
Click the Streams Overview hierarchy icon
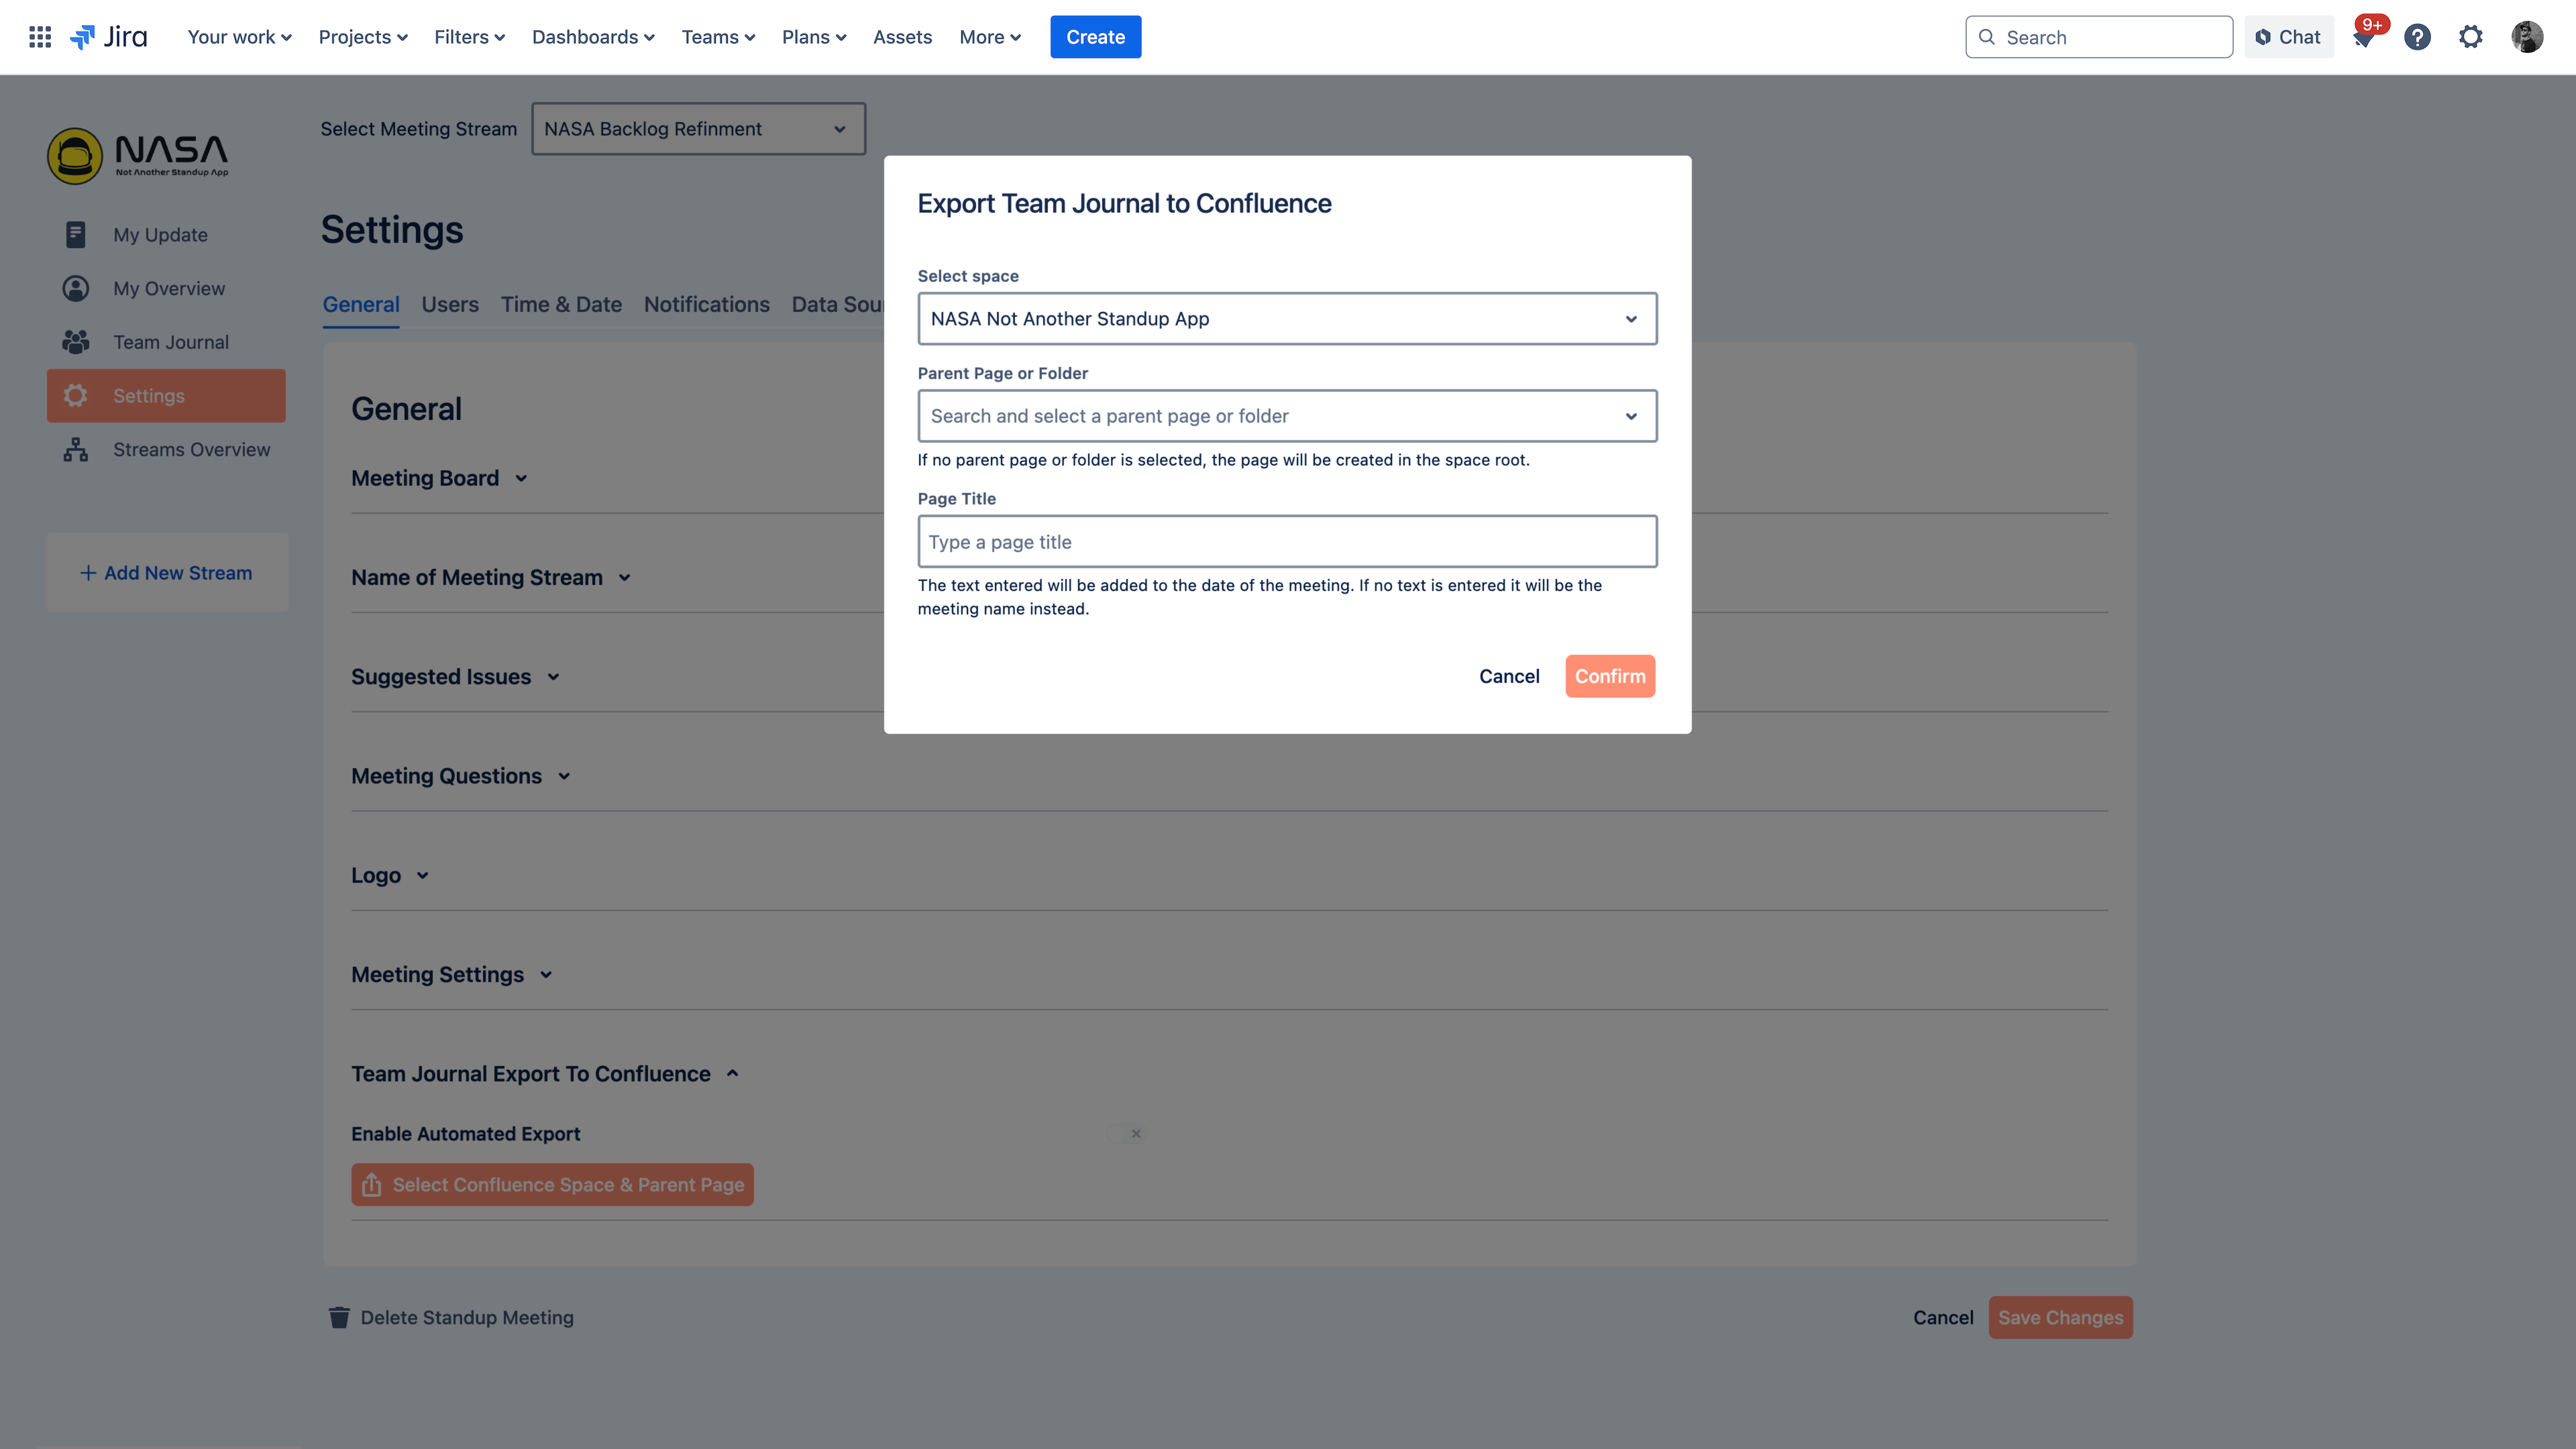75,450
